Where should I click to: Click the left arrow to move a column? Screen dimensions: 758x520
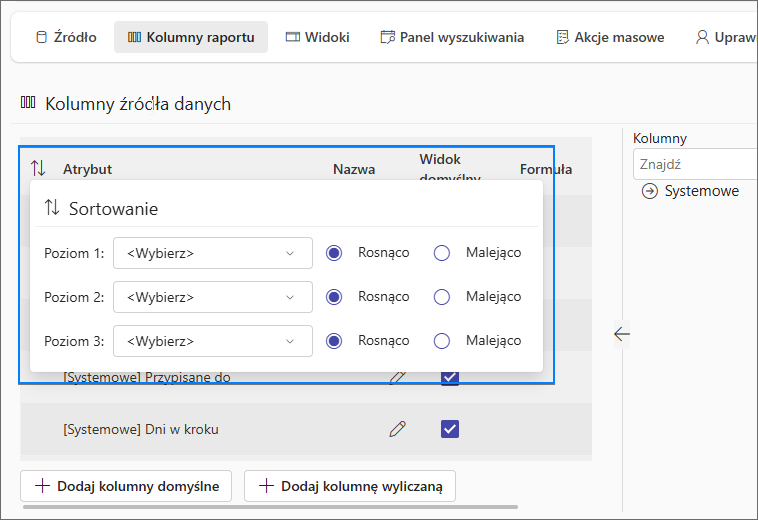click(x=622, y=333)
